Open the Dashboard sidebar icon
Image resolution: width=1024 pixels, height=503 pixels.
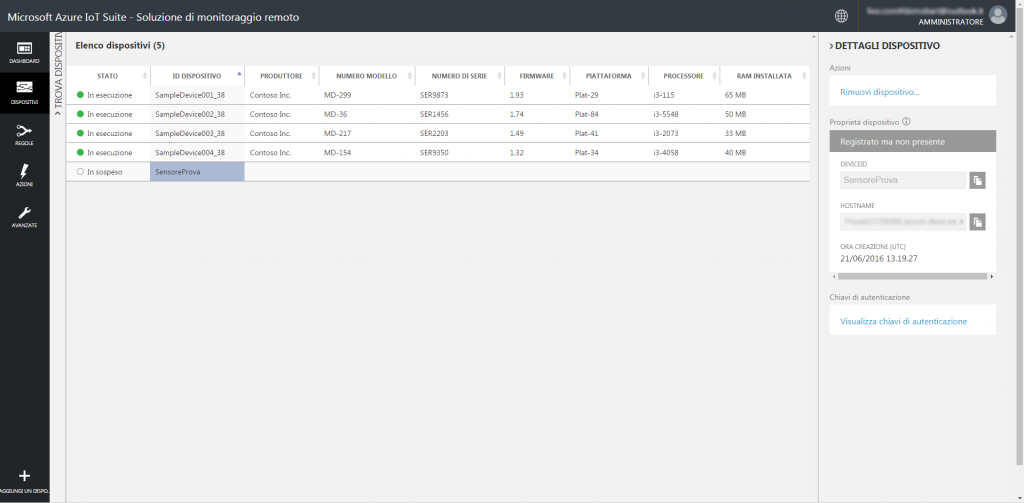tap(24, 52)
